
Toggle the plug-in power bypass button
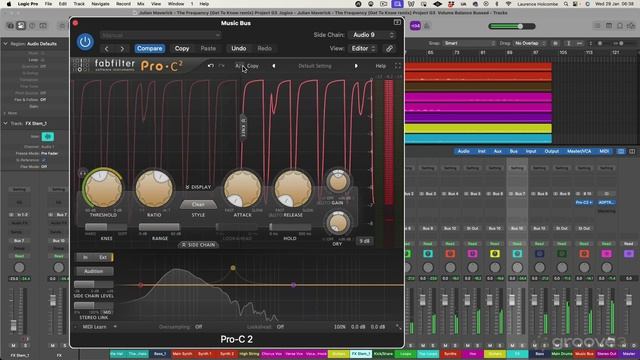coord(85,42)
